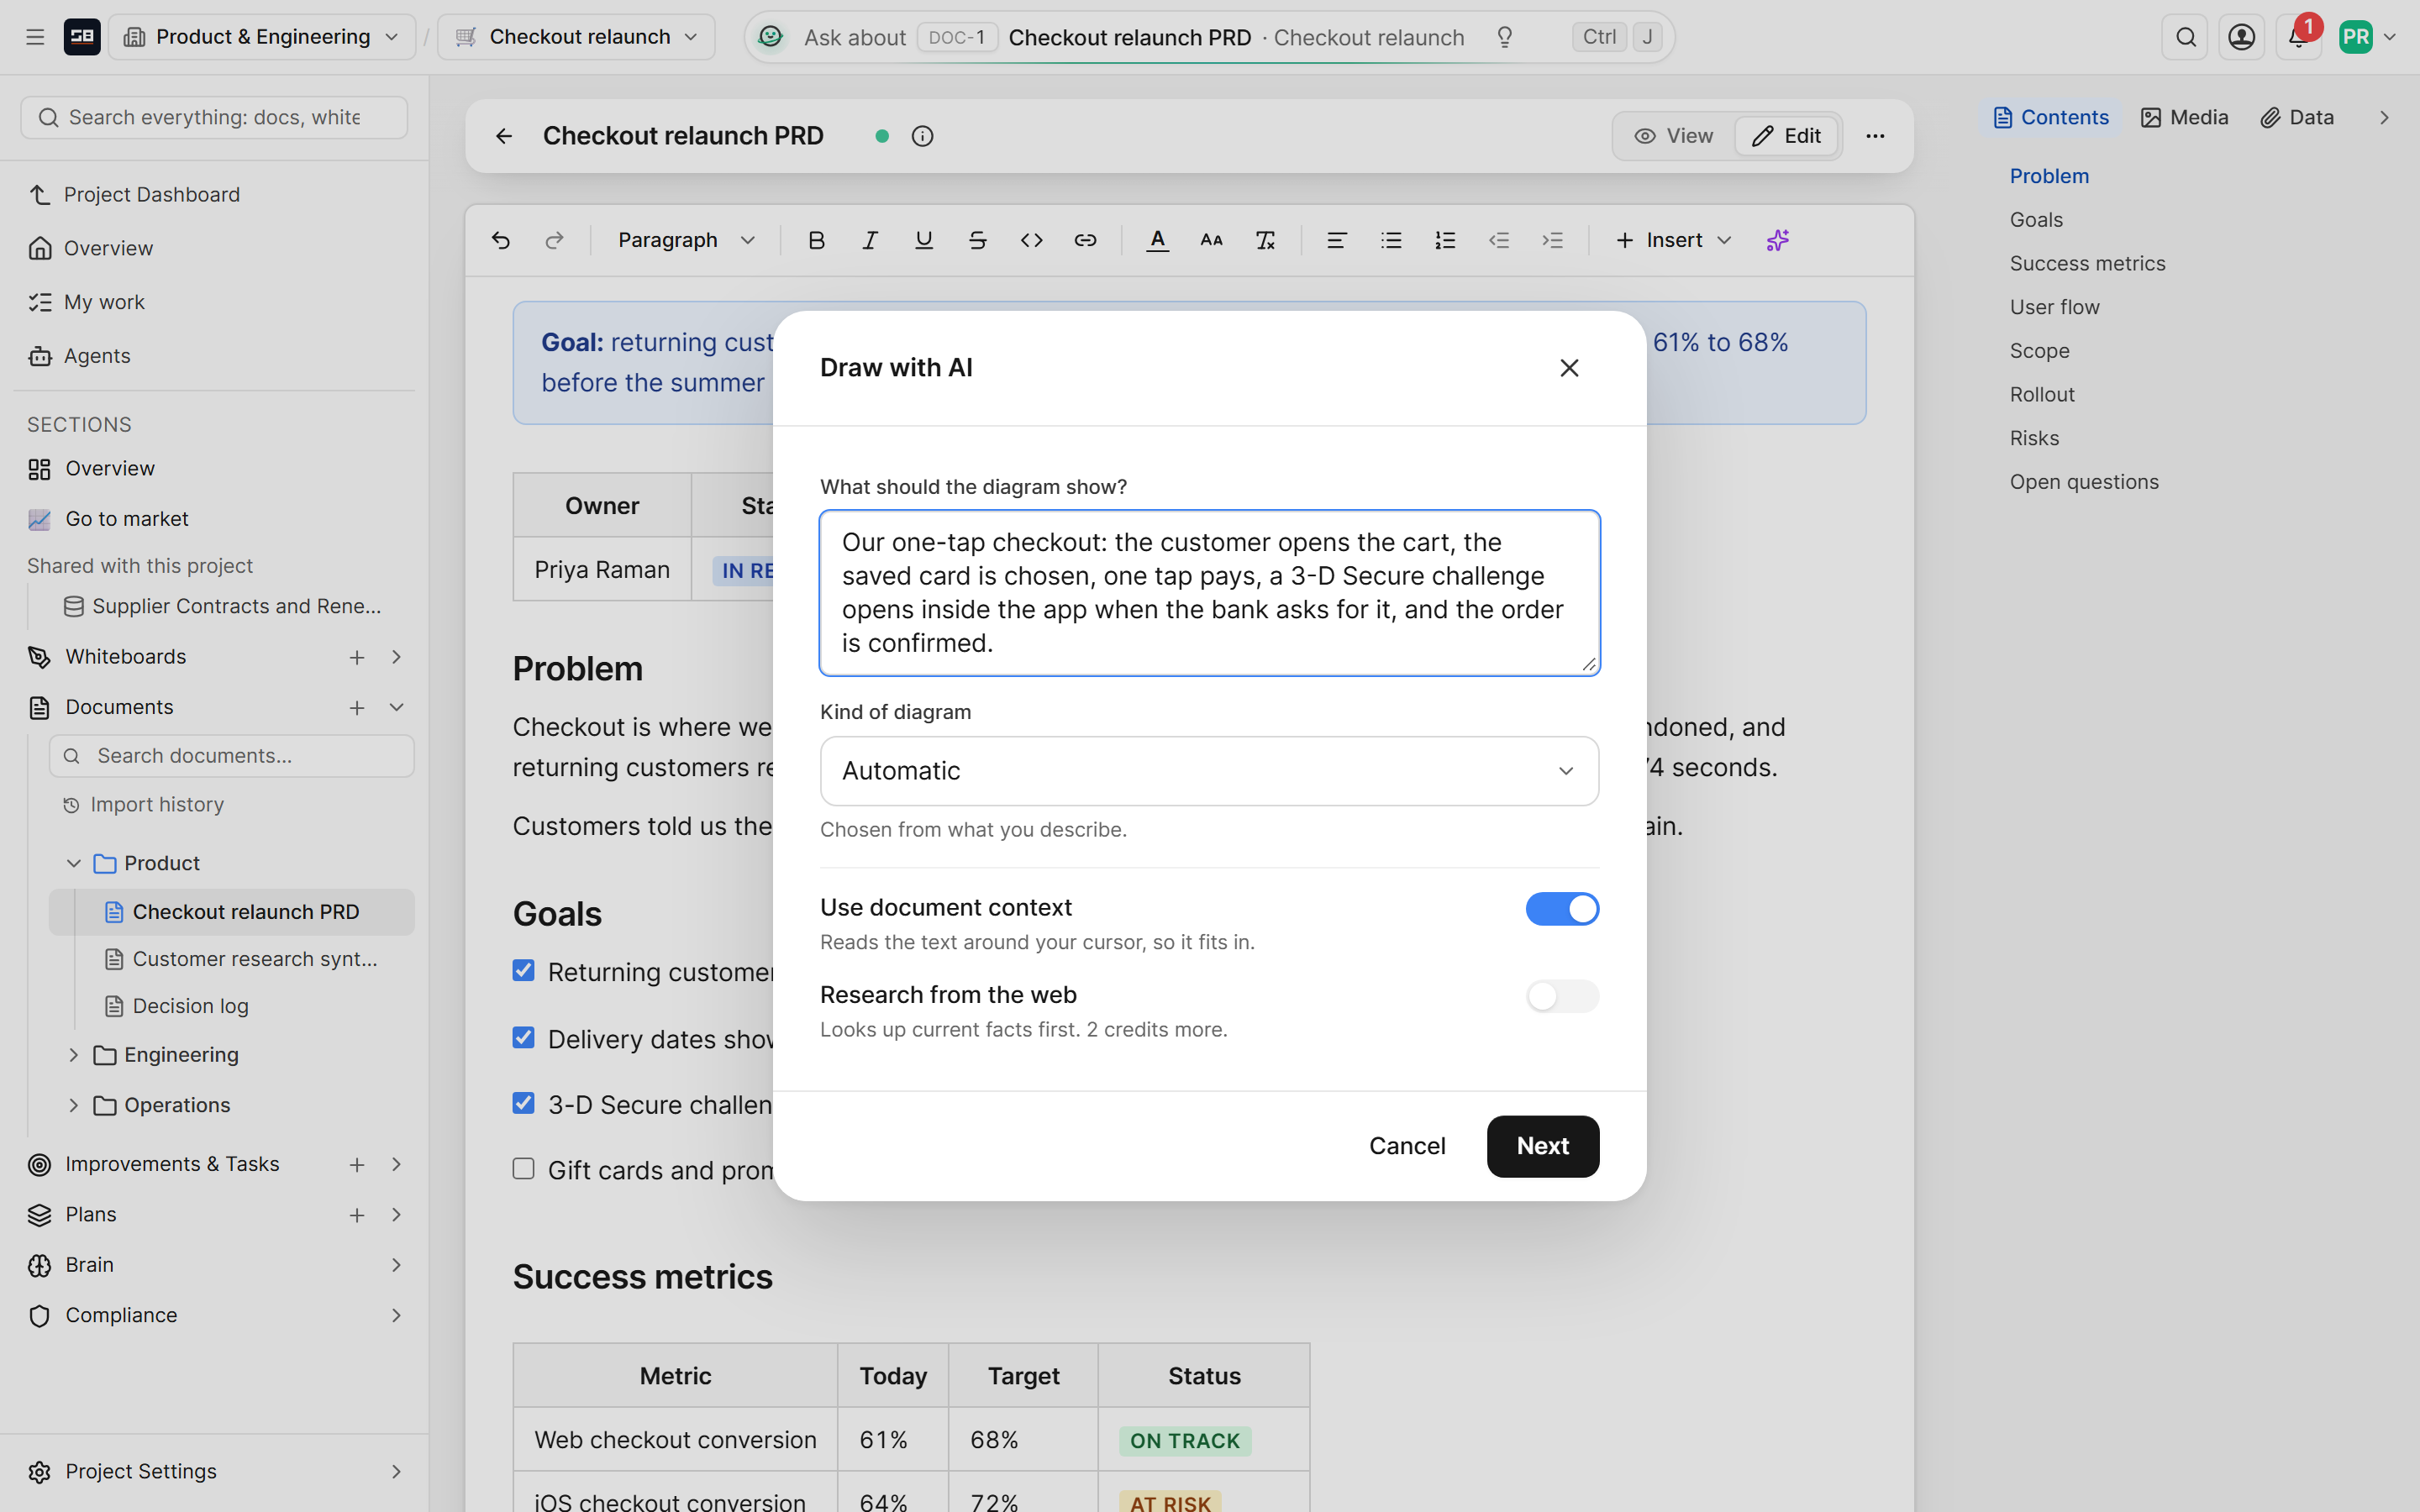Click the search magnifier icon in the top bar

[2185, 37]
